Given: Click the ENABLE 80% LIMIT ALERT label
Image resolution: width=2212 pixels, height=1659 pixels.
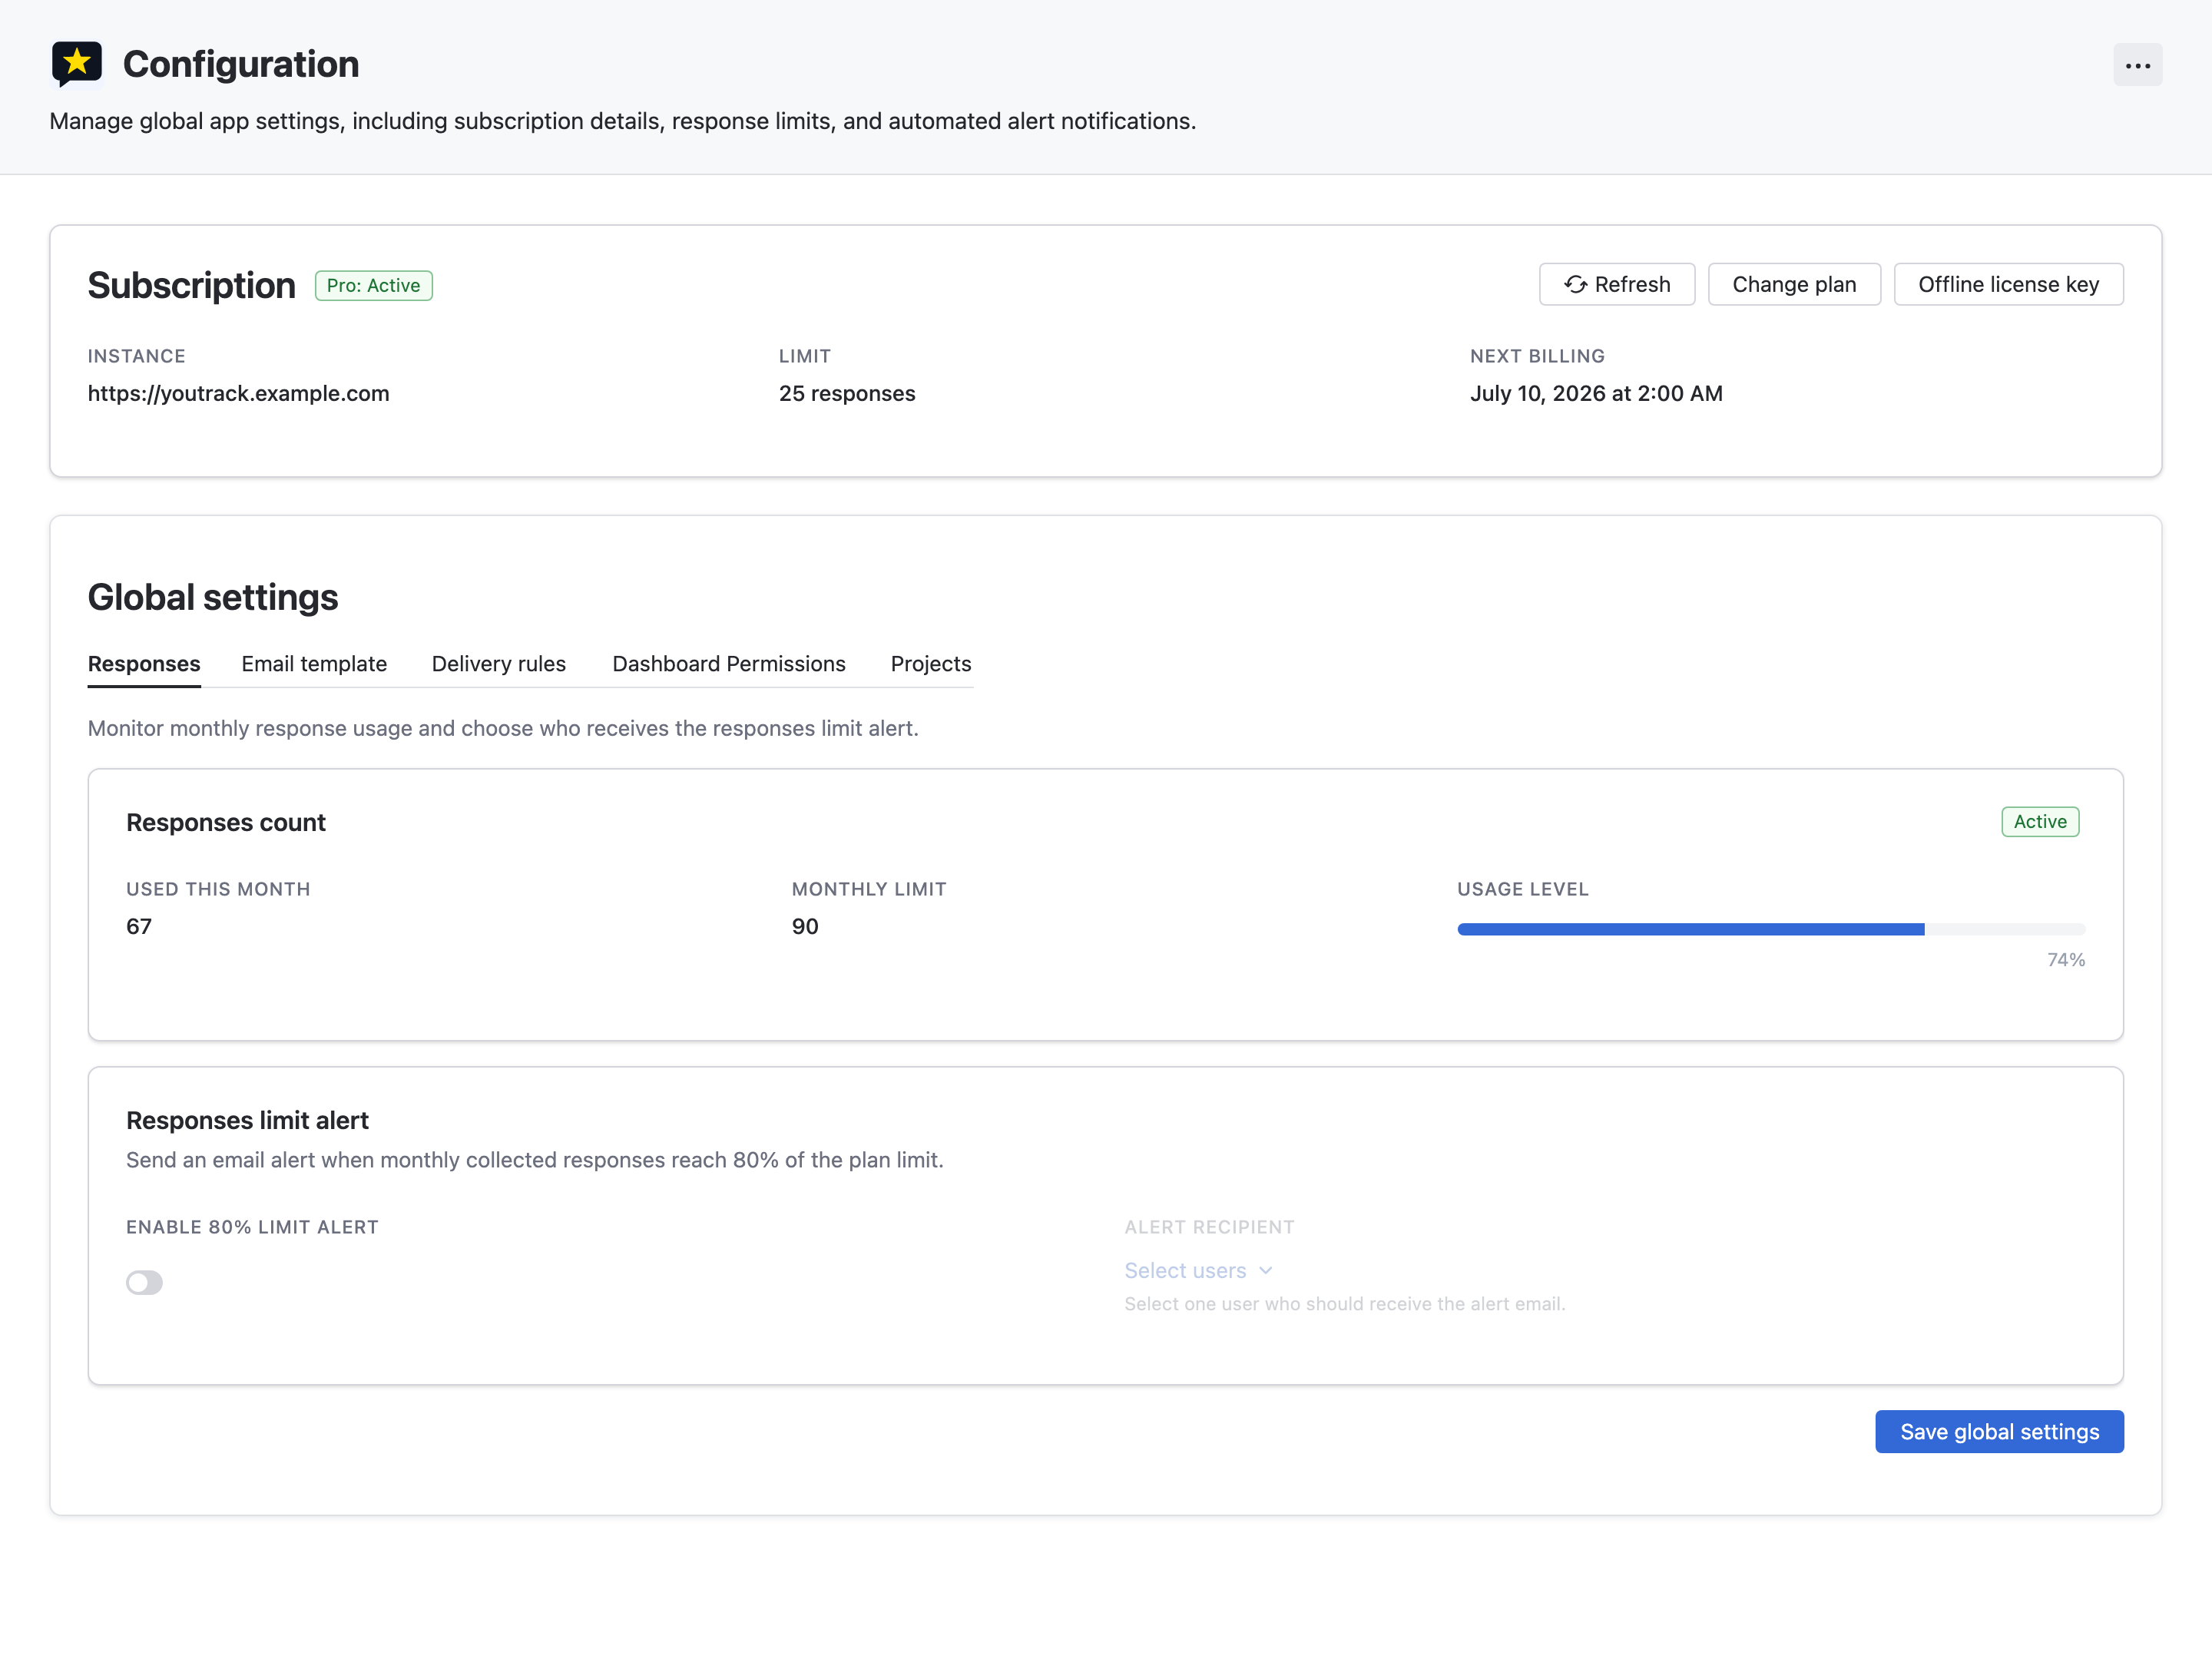Looking at the screenshot, I should point(252,1227).
